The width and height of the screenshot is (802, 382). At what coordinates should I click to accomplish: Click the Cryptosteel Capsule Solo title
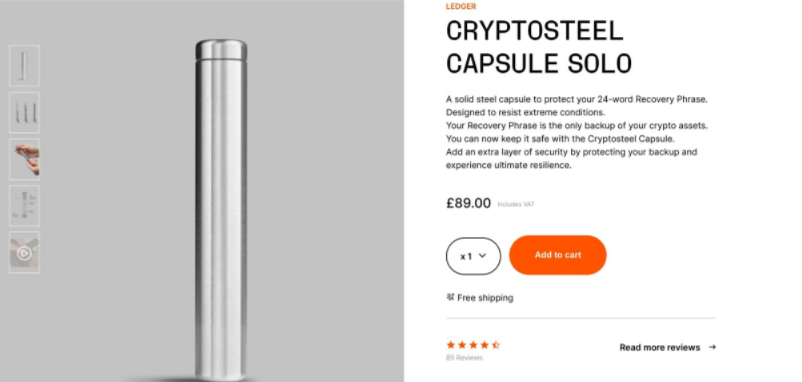(x=539, y=47)
